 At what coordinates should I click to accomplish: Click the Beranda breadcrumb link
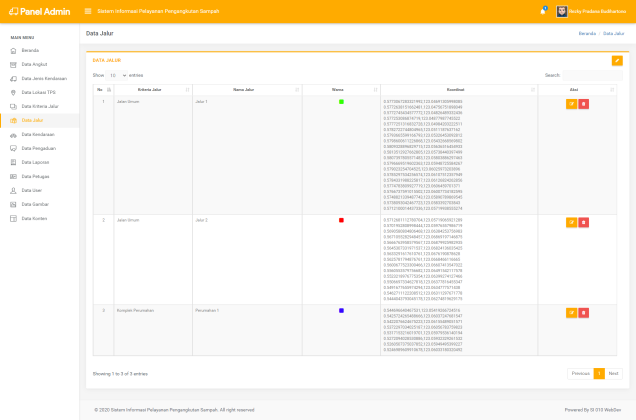587,33
